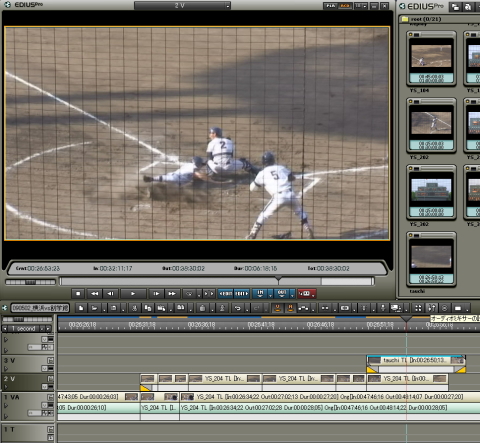The image size is (480, 443).
Task: Click the project name button on timeline
Action: coord(40,308)
